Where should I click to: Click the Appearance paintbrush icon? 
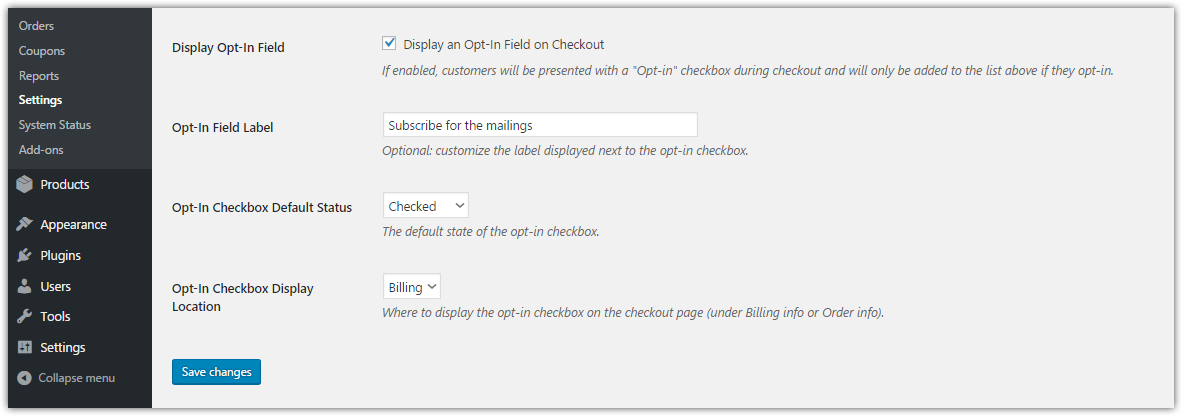pyautogui.click(x=25, y=225)
